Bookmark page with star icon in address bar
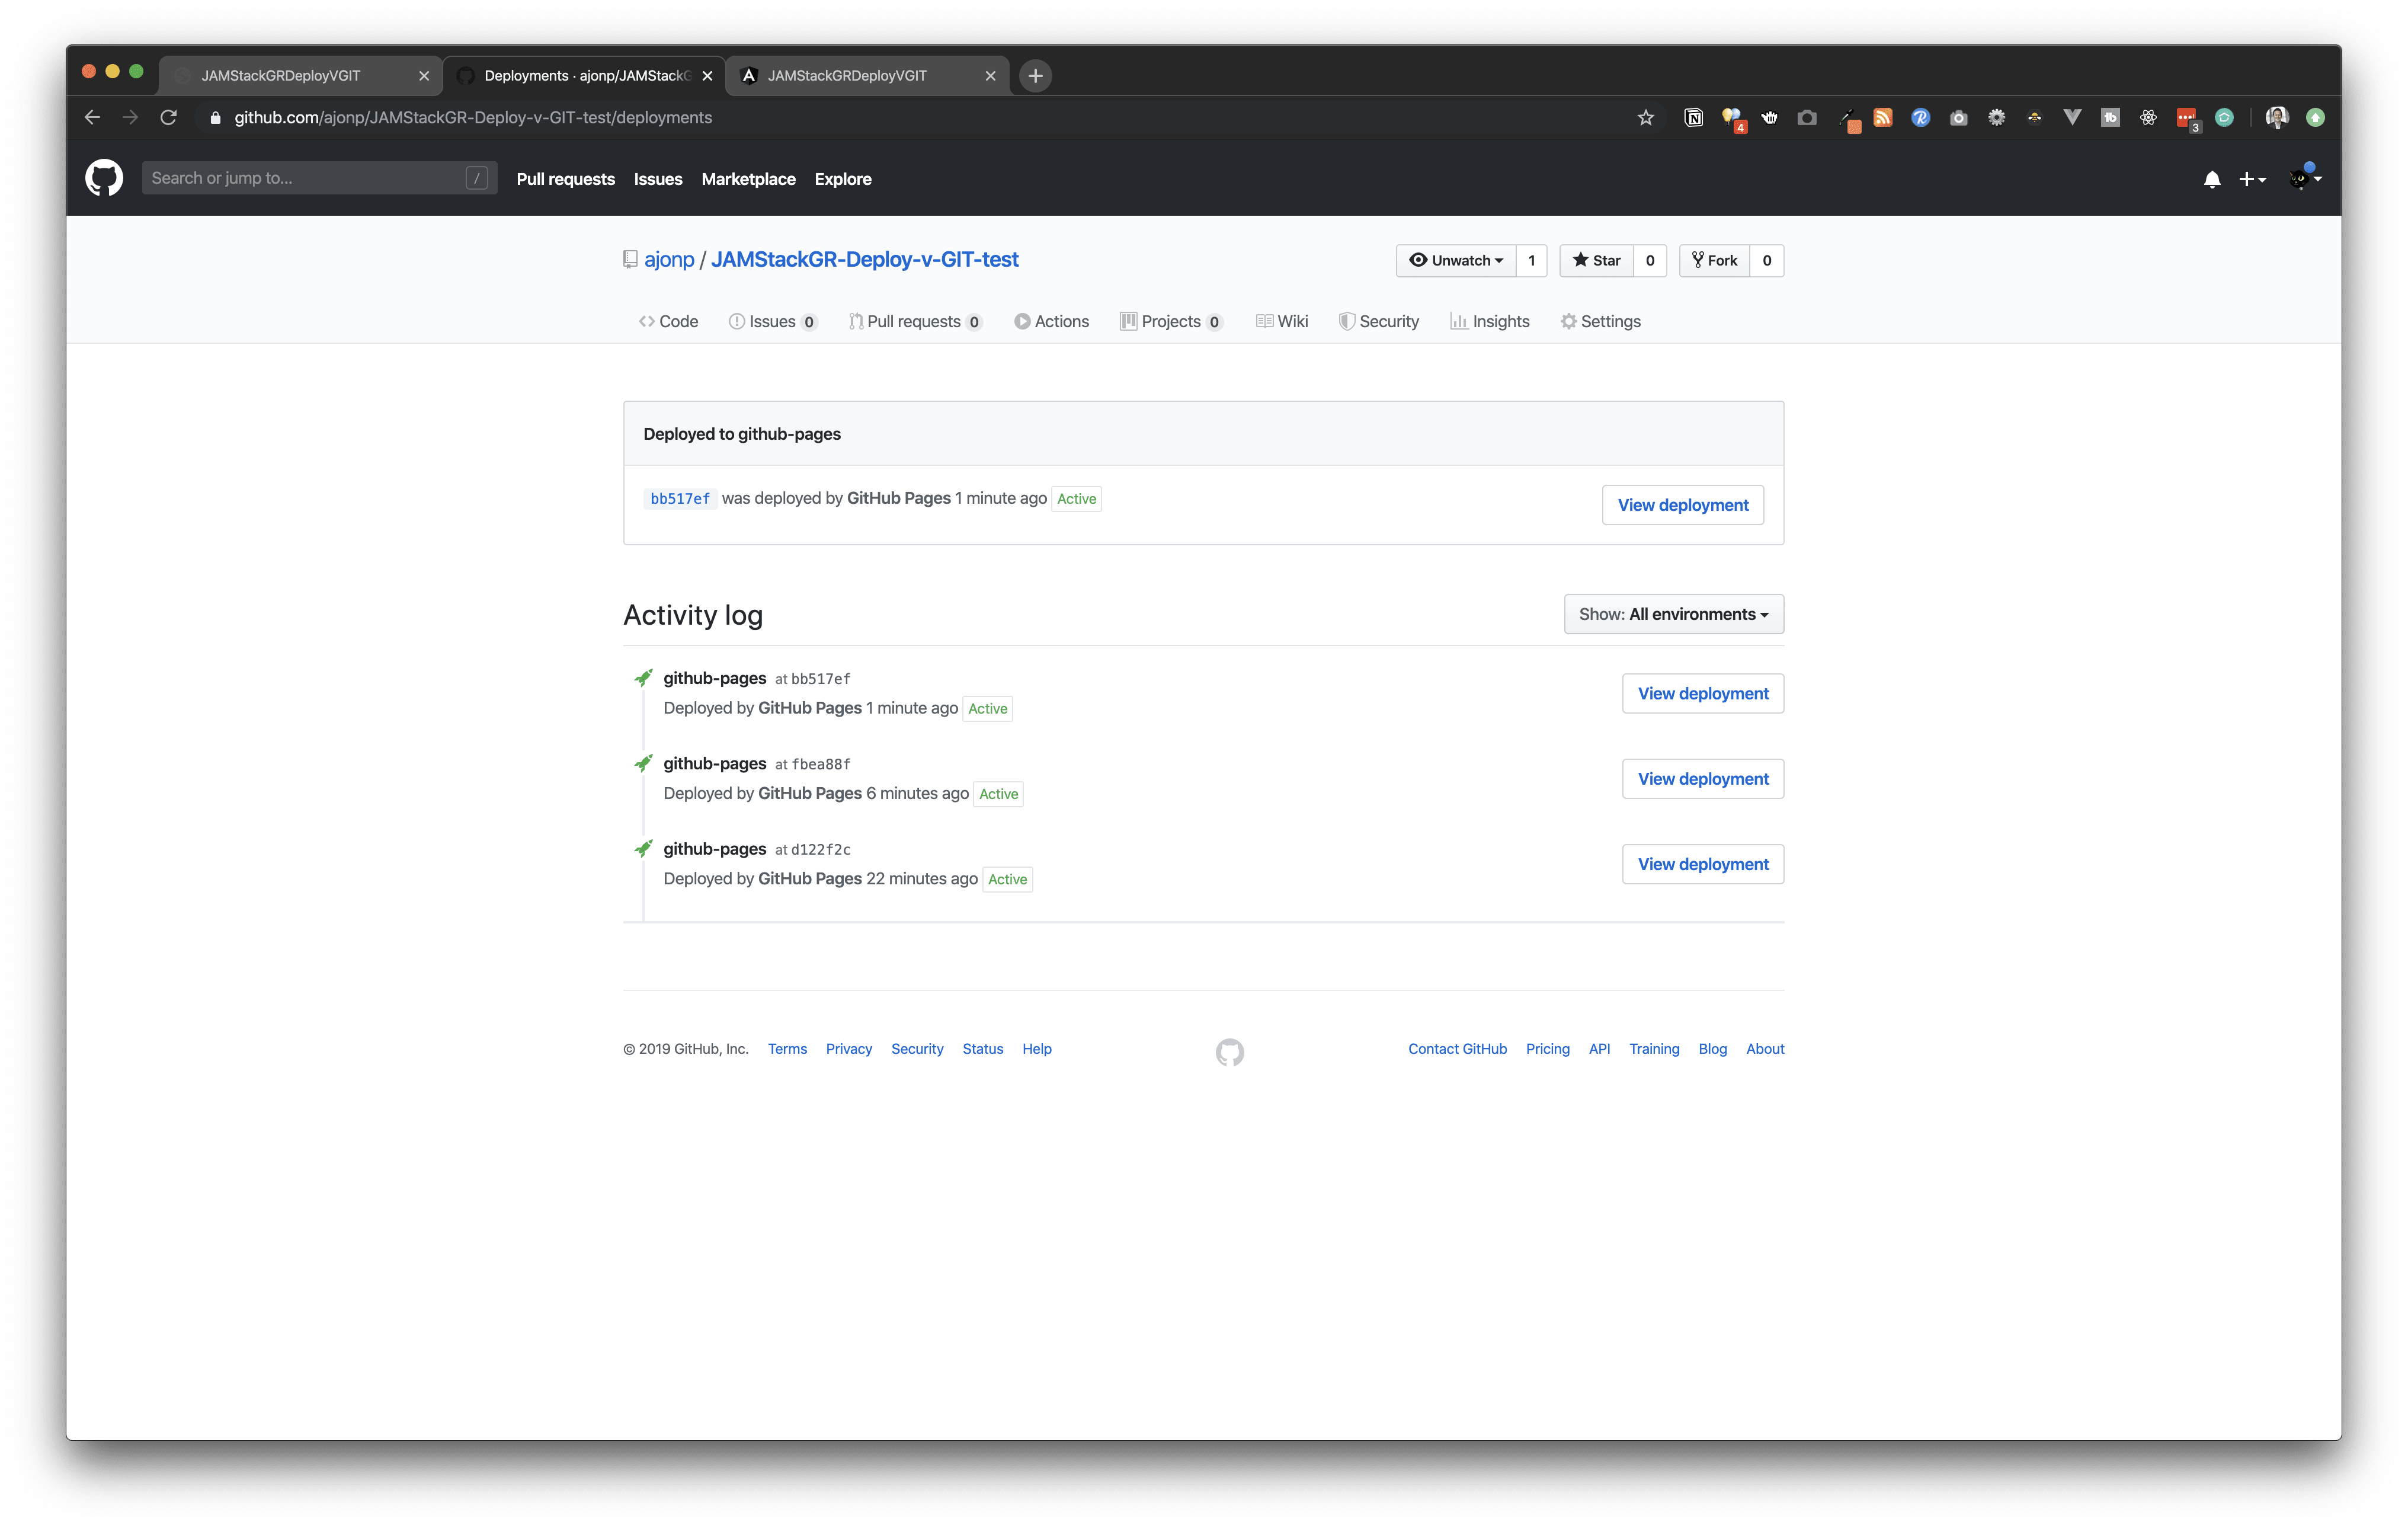Screen dimensions: 2408x1528 coord(1645,117)
